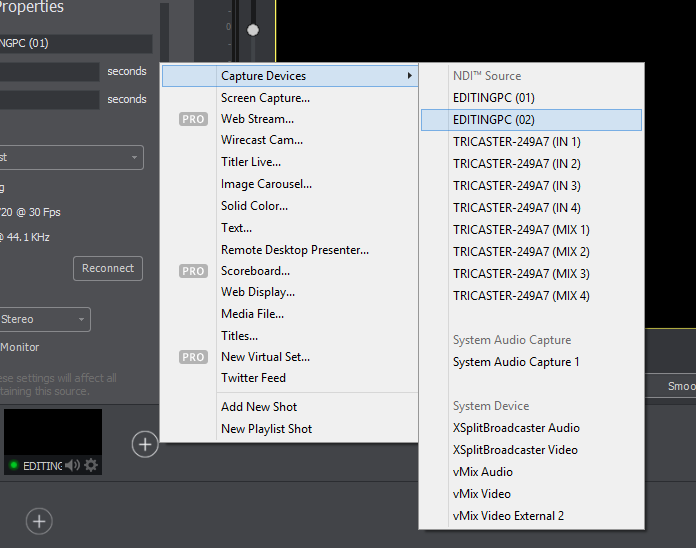This screenshot has height=548, width=696.
Task: Open the Stereo audio channel dropdown
Action: tap(45, 320)
